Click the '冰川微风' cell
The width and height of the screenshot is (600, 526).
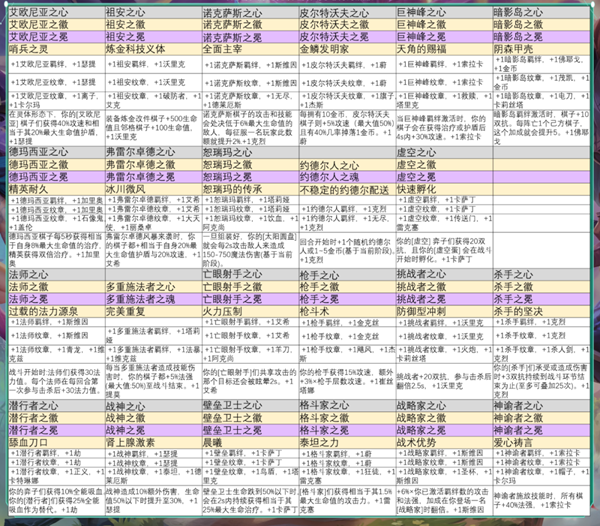click(x=153, y=189)
